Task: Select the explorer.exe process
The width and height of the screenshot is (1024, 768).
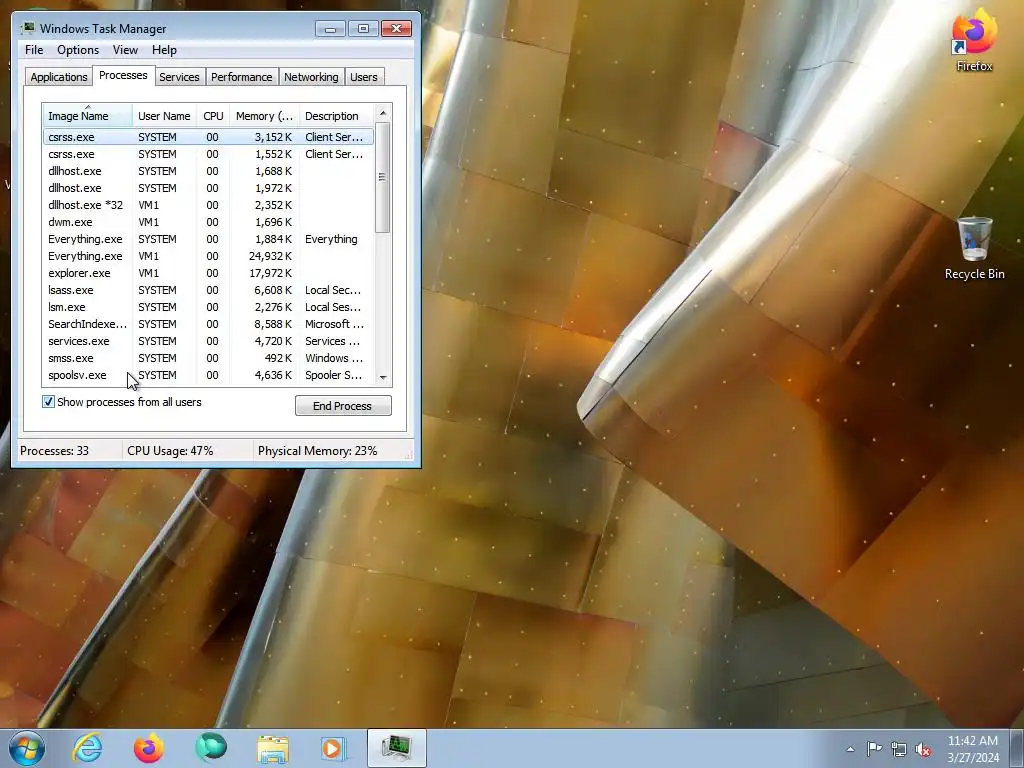Action: point(208,273)
